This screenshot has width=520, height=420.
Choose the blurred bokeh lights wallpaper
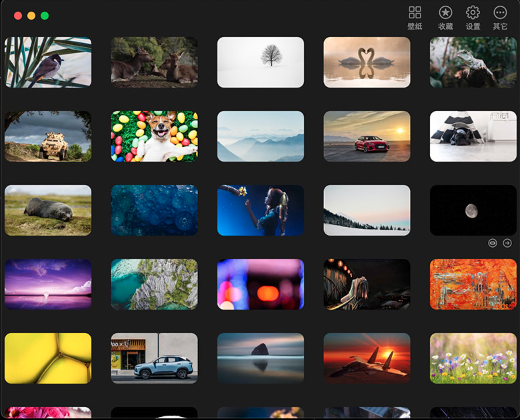click(x=260, y=284)
